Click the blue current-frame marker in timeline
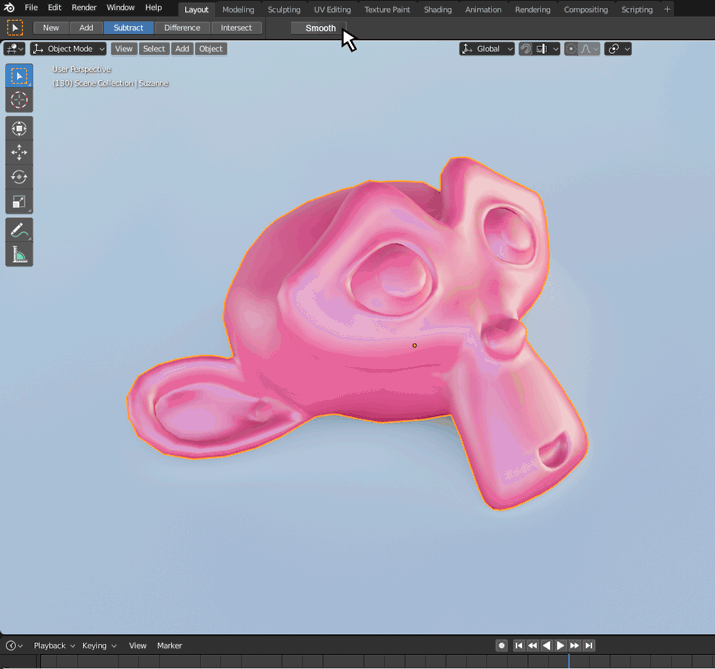715x669 pixels. click(569, 661)
